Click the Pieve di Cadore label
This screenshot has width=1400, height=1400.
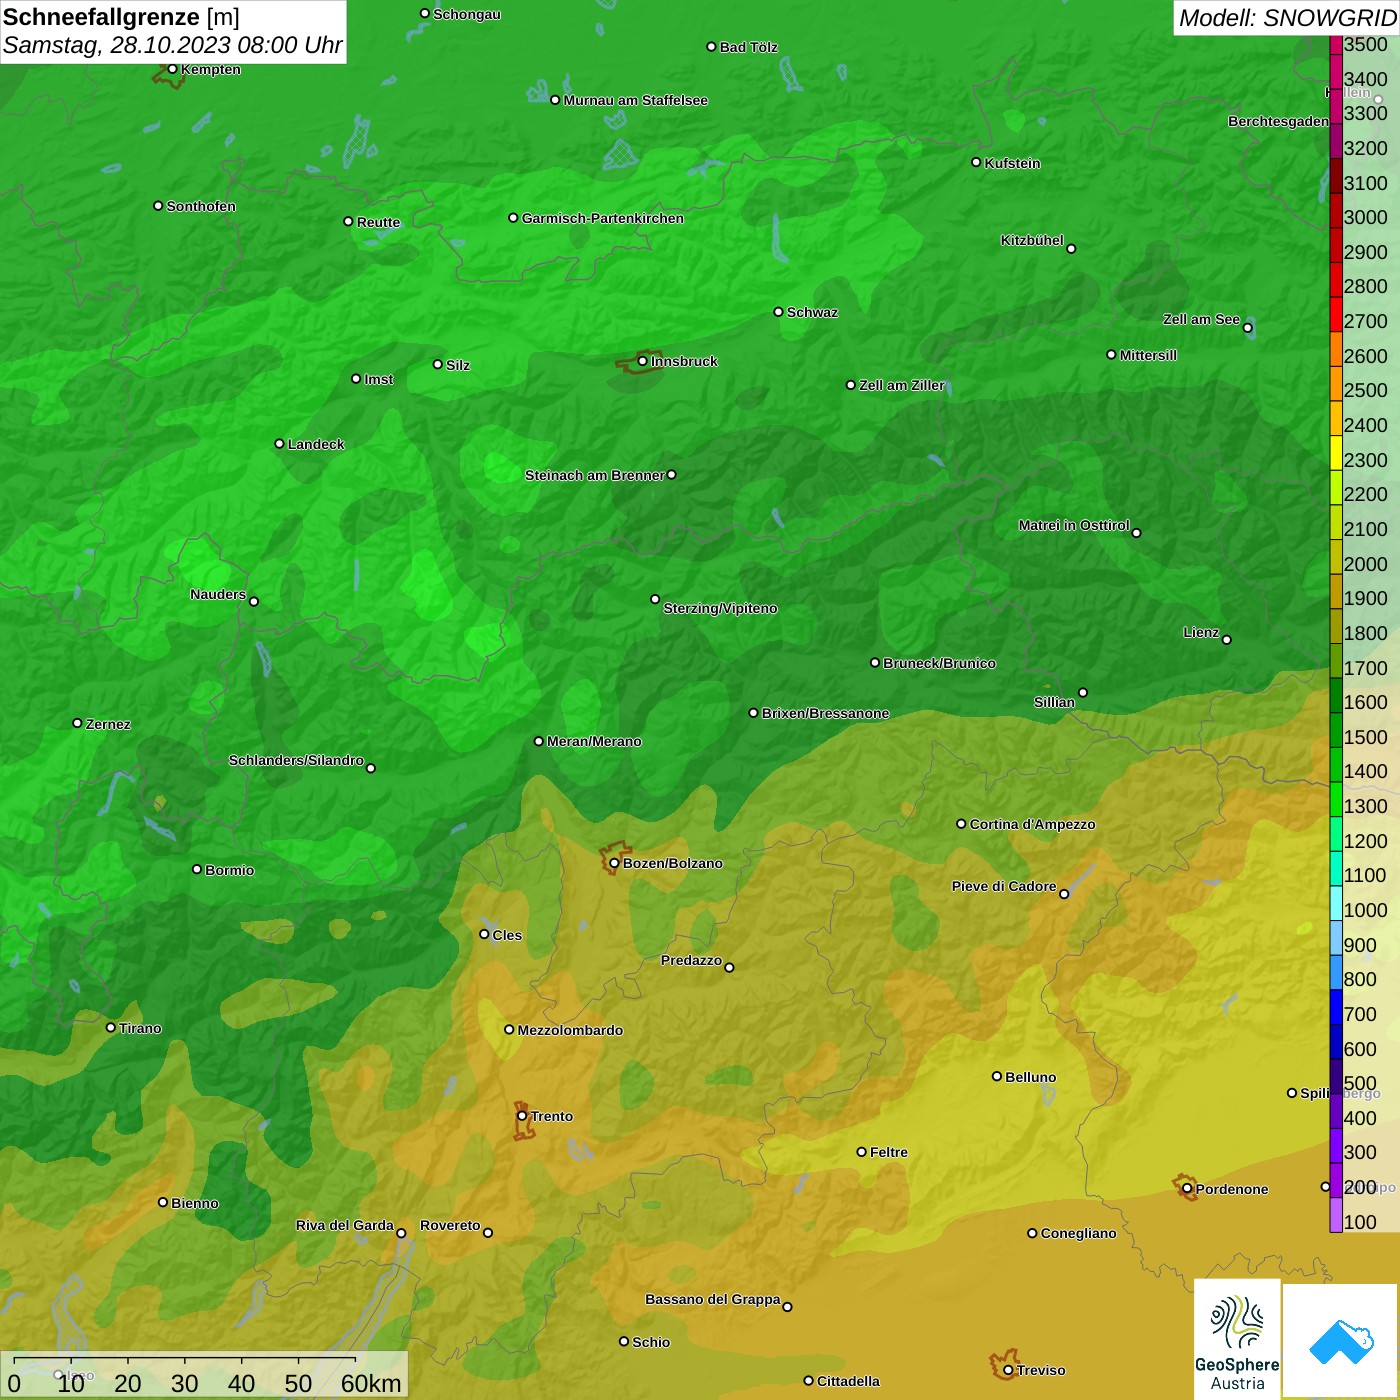pyautogui.click(x=1004, y=886)
